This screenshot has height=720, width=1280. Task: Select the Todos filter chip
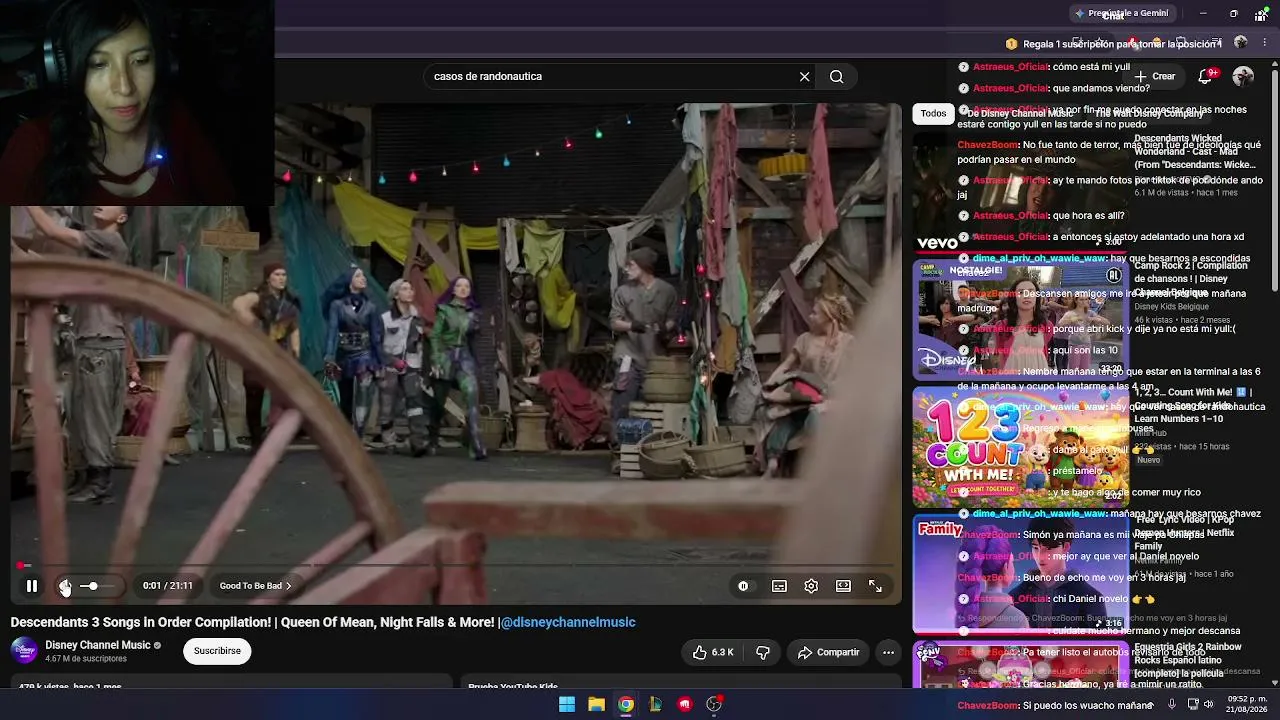pyautogui.click(x=933, y=113)
